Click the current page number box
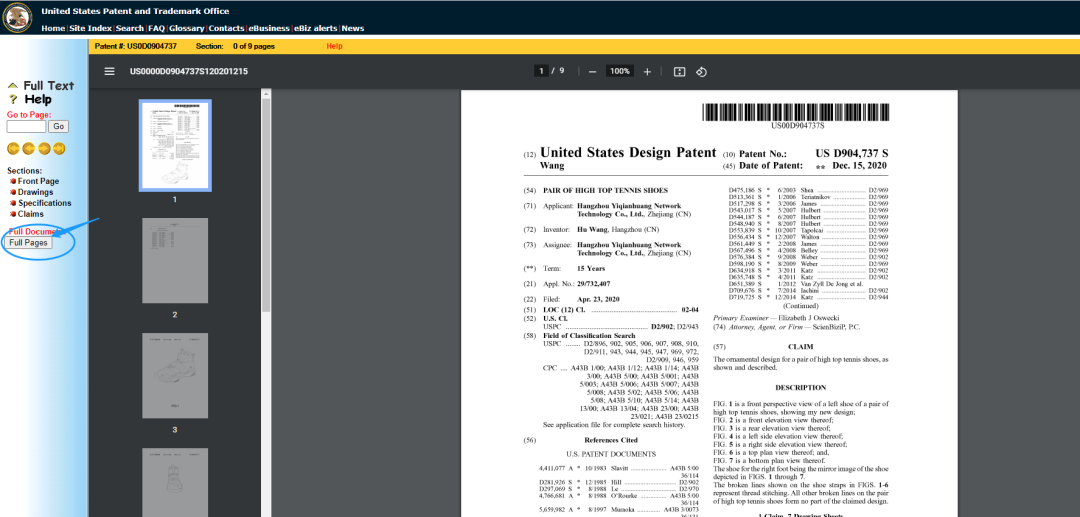1080x517 pixels. tap(541, 71)
